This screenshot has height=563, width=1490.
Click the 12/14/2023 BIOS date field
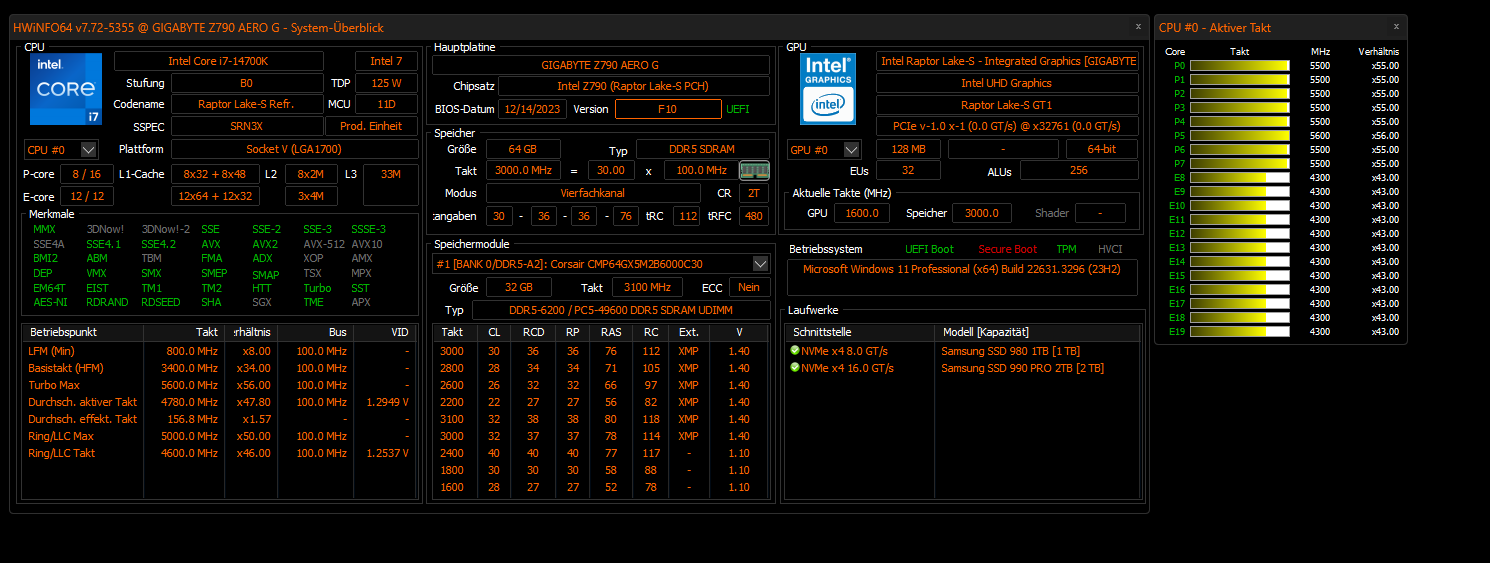coord(532,109)
